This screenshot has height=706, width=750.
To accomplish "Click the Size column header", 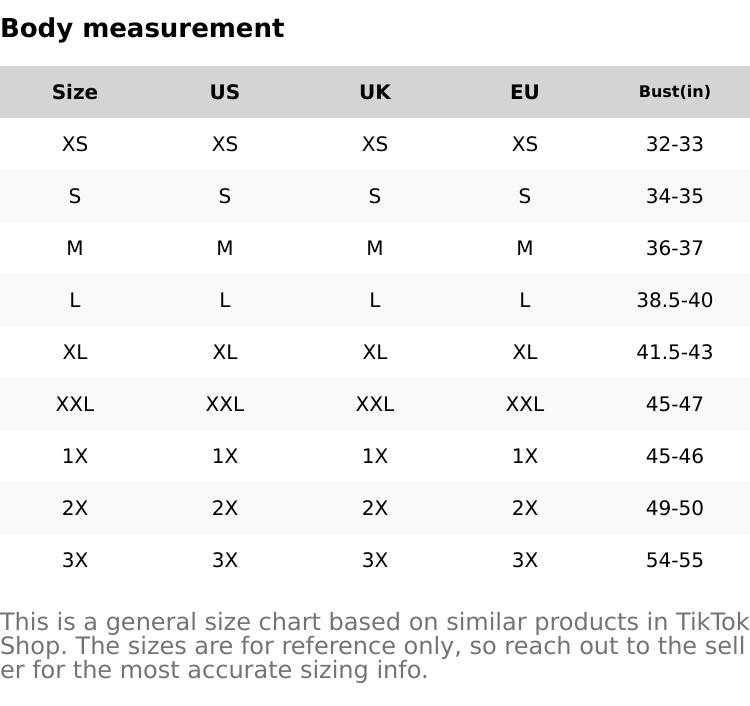I will [75, 92].
